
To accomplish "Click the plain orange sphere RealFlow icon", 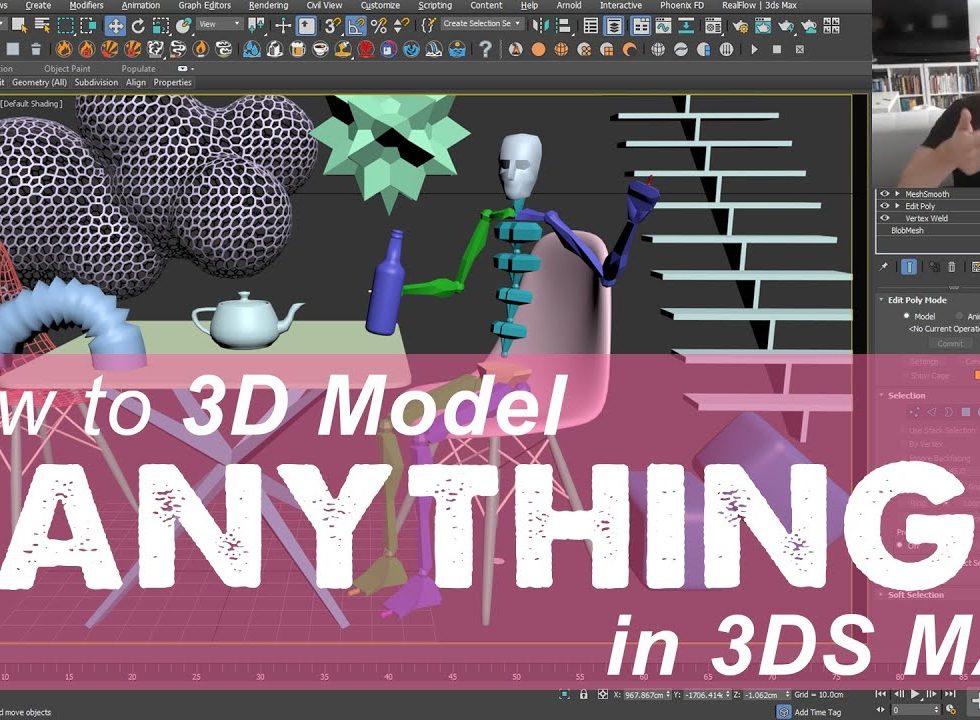I will click(x=538, y=49).
